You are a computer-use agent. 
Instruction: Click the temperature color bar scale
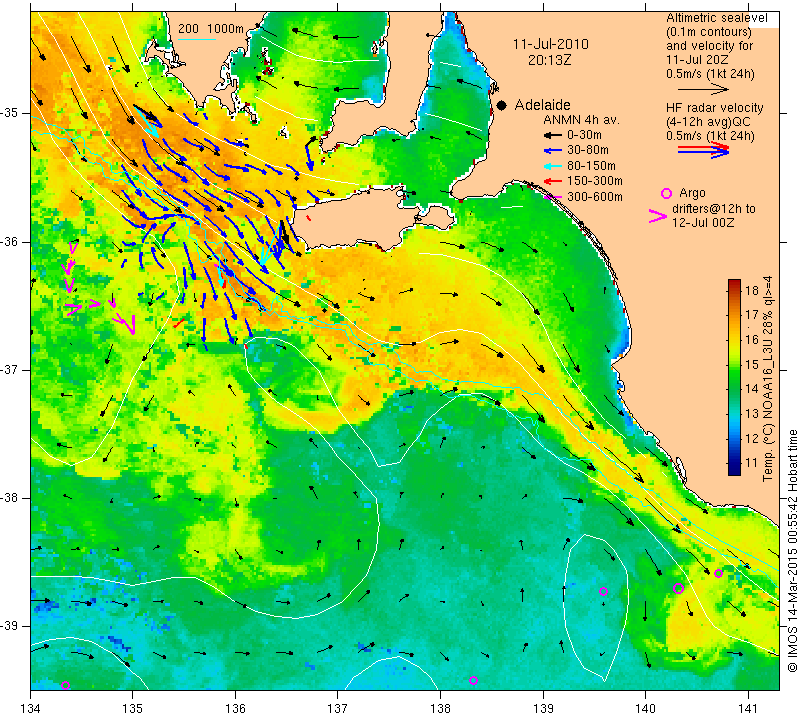tap(734, 378)
